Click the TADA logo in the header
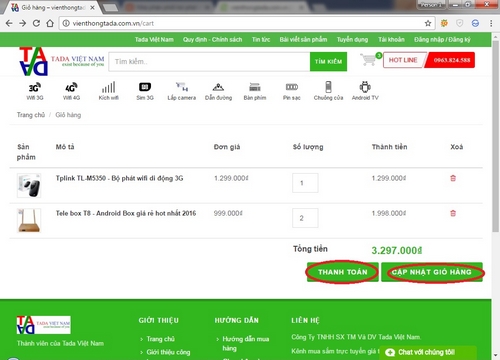 point(62,61)
